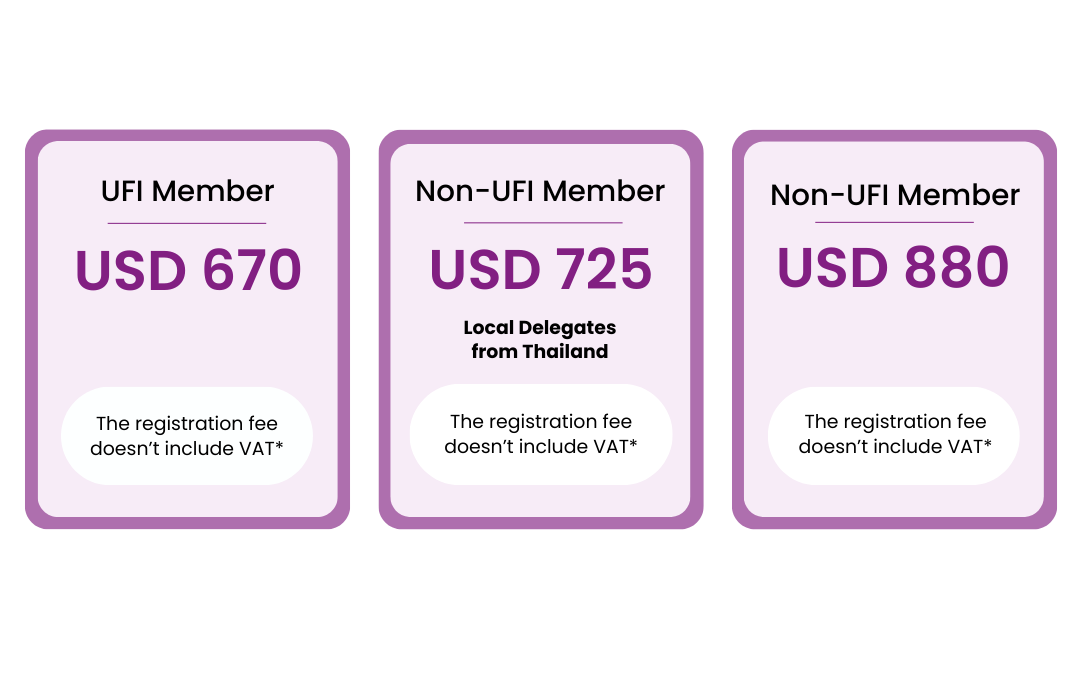Click the VAT asterisk in the USD 670 card

click(279, 445)
